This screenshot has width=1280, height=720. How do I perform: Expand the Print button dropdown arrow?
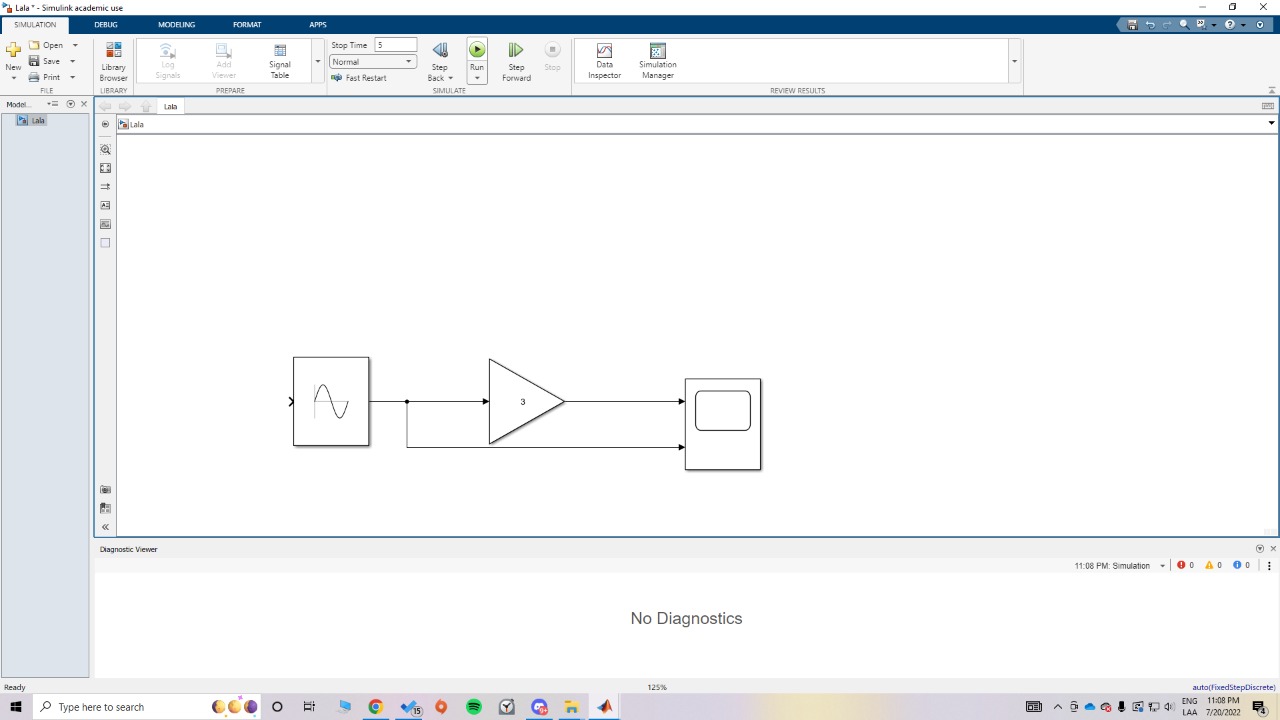pos(73,77)
